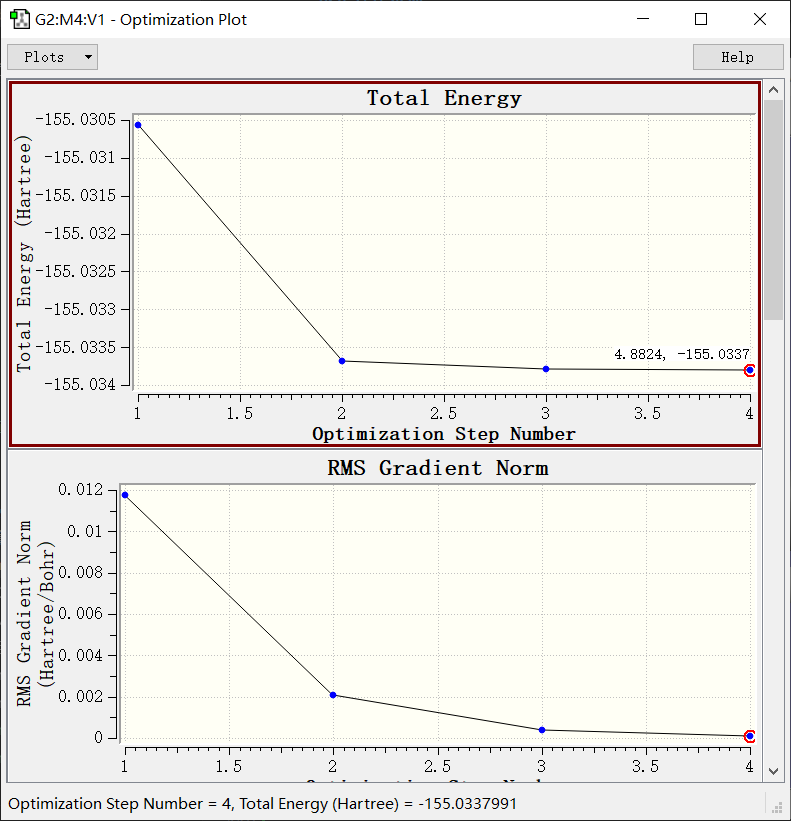The width and height of the screenshot is (791, 821).
Task: Select step 2 point on RMS Gradient plot
Action: point(333,695)
